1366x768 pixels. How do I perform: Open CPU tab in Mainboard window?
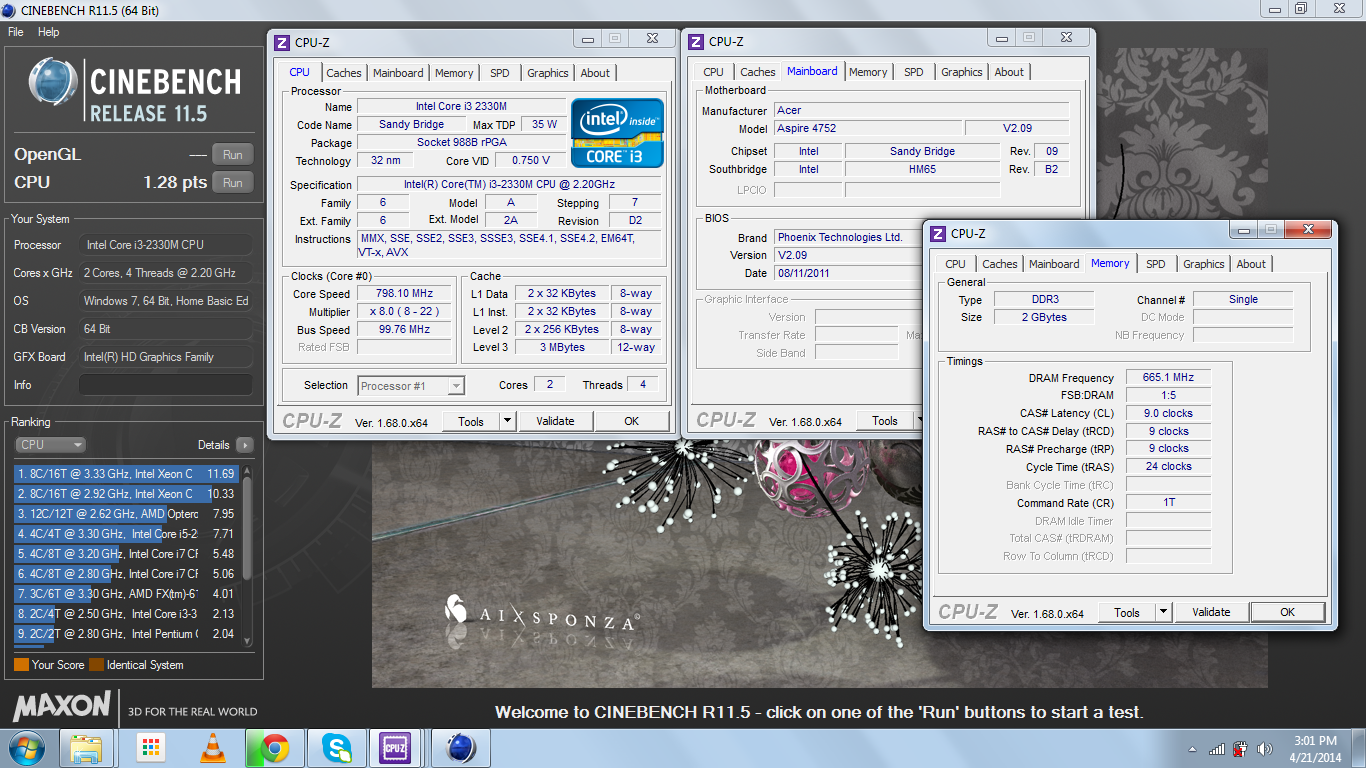713,72
